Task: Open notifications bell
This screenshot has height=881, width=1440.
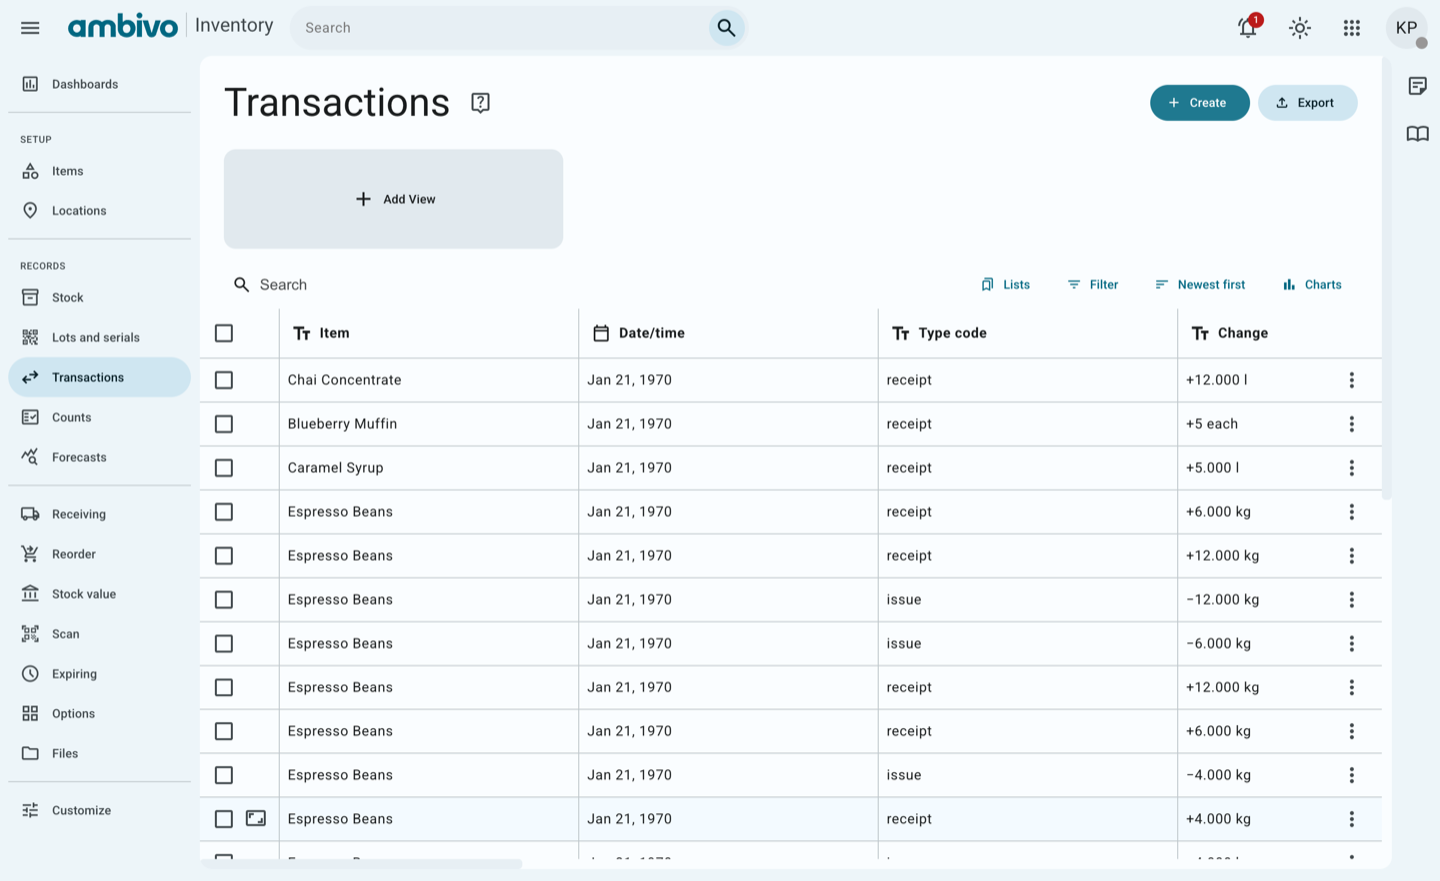Action: click(1248, 28)
